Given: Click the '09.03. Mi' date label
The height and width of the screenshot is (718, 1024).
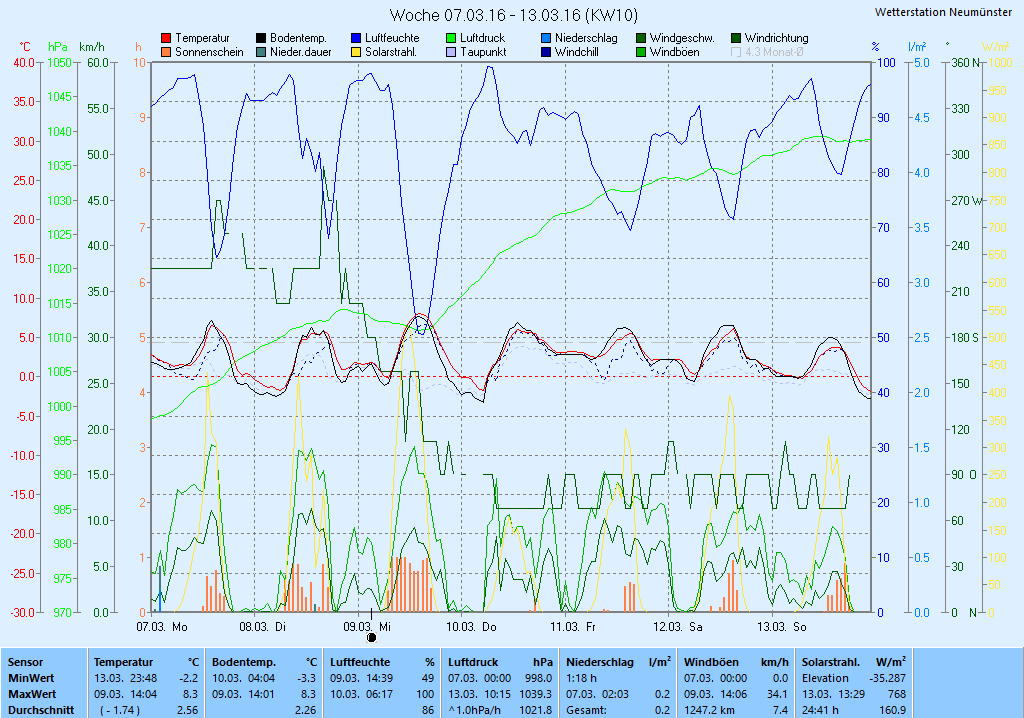Looking at the screenshot, I should tap(367, 627).
